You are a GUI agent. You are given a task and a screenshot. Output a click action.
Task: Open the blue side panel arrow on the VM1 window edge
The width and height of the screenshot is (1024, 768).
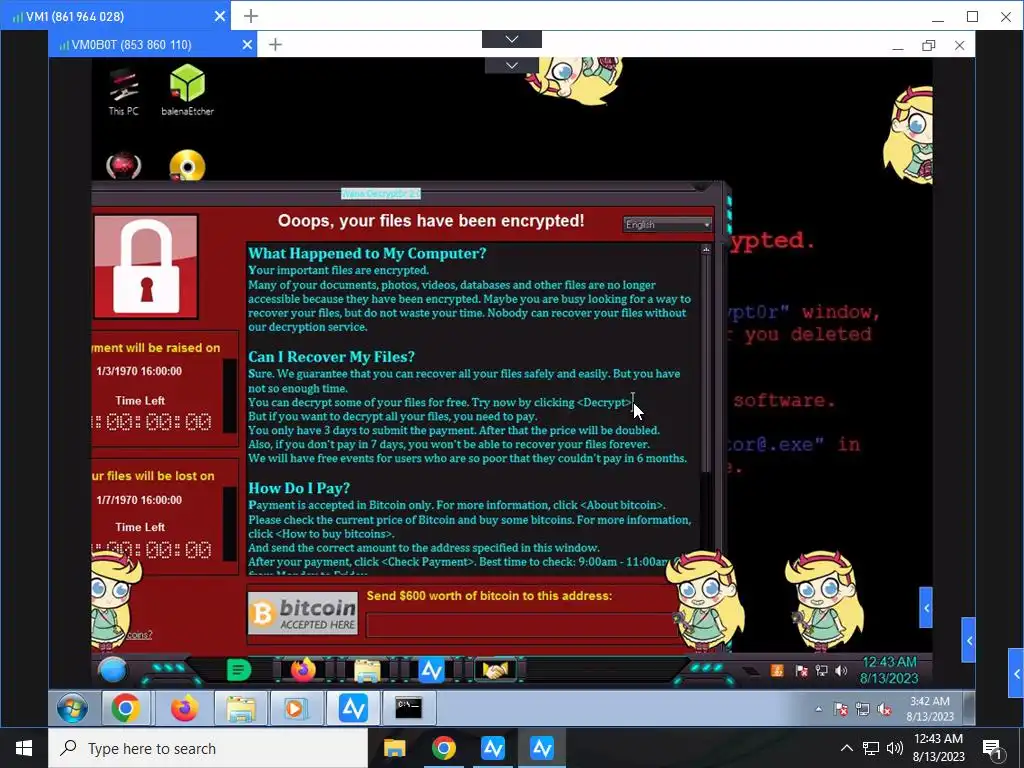click(x=1016, y=673)
